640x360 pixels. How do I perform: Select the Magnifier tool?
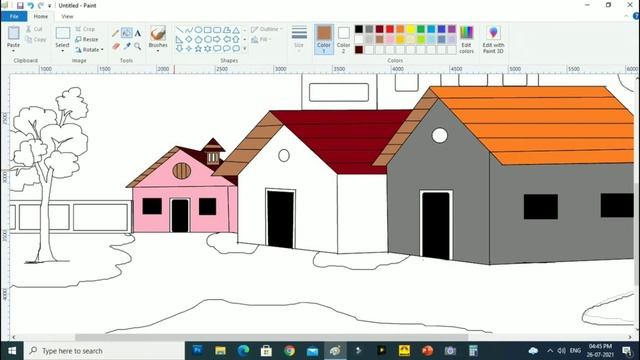[138, 46]
